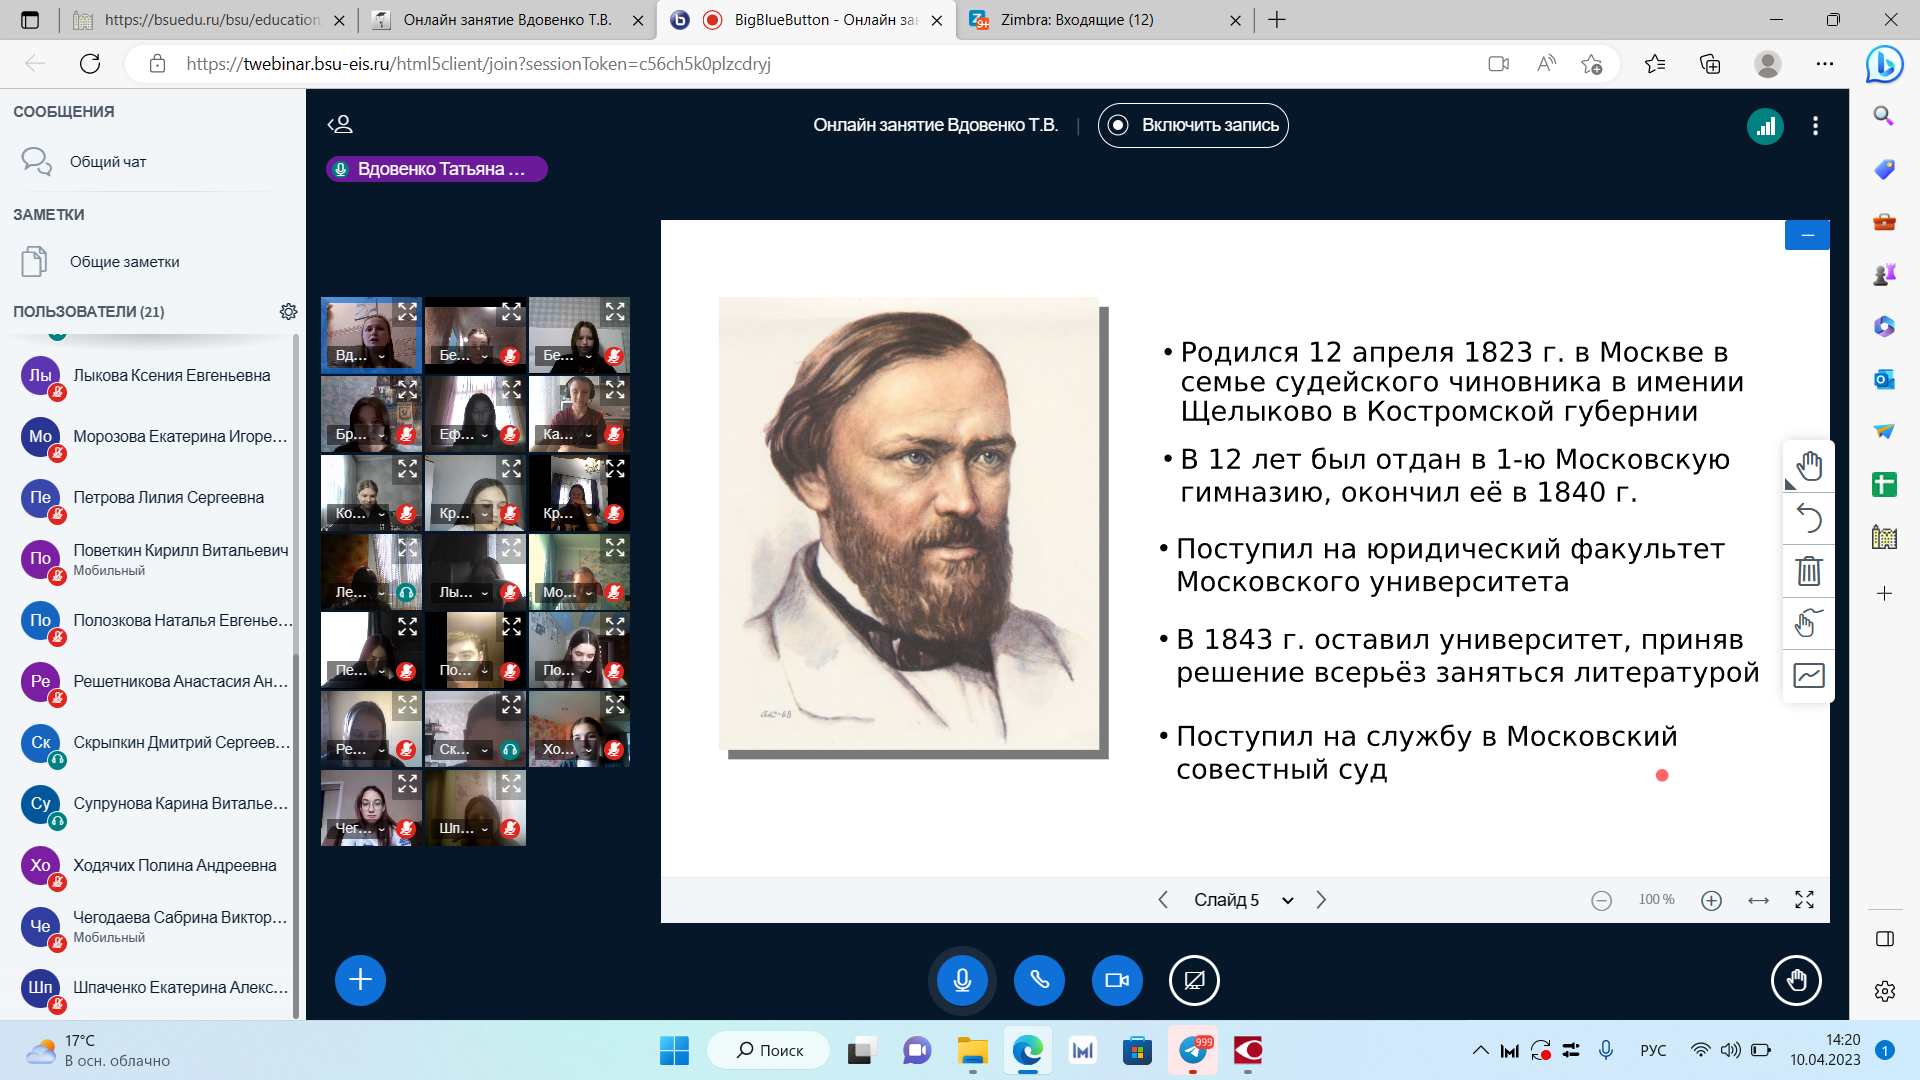Open Telegram from taskbar
The width and height of the screenshot is (1920, 1080).
[1193, 1051]
